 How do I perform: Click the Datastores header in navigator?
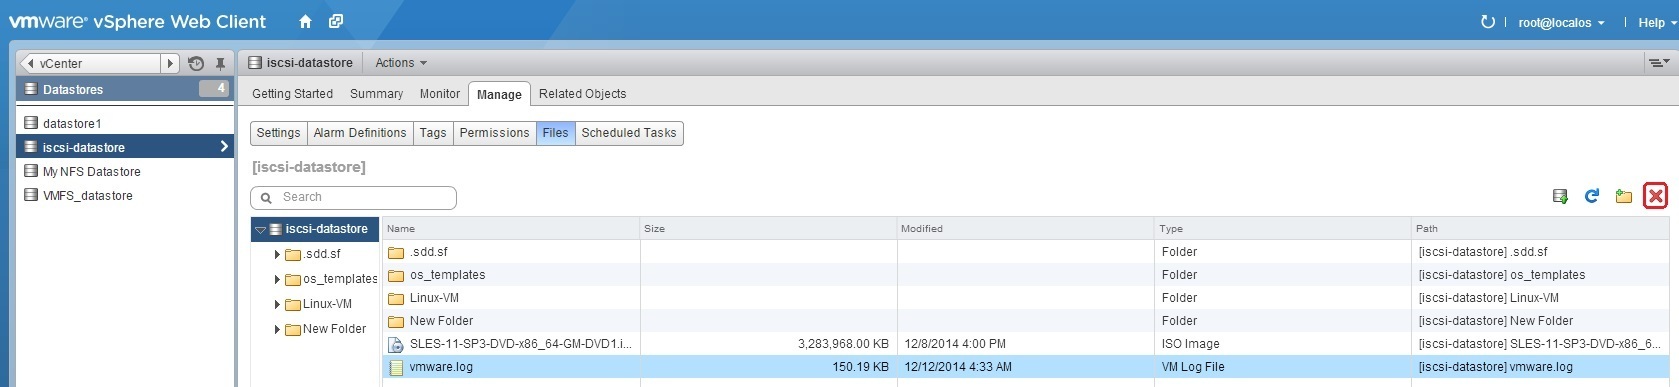click(125, 89)
